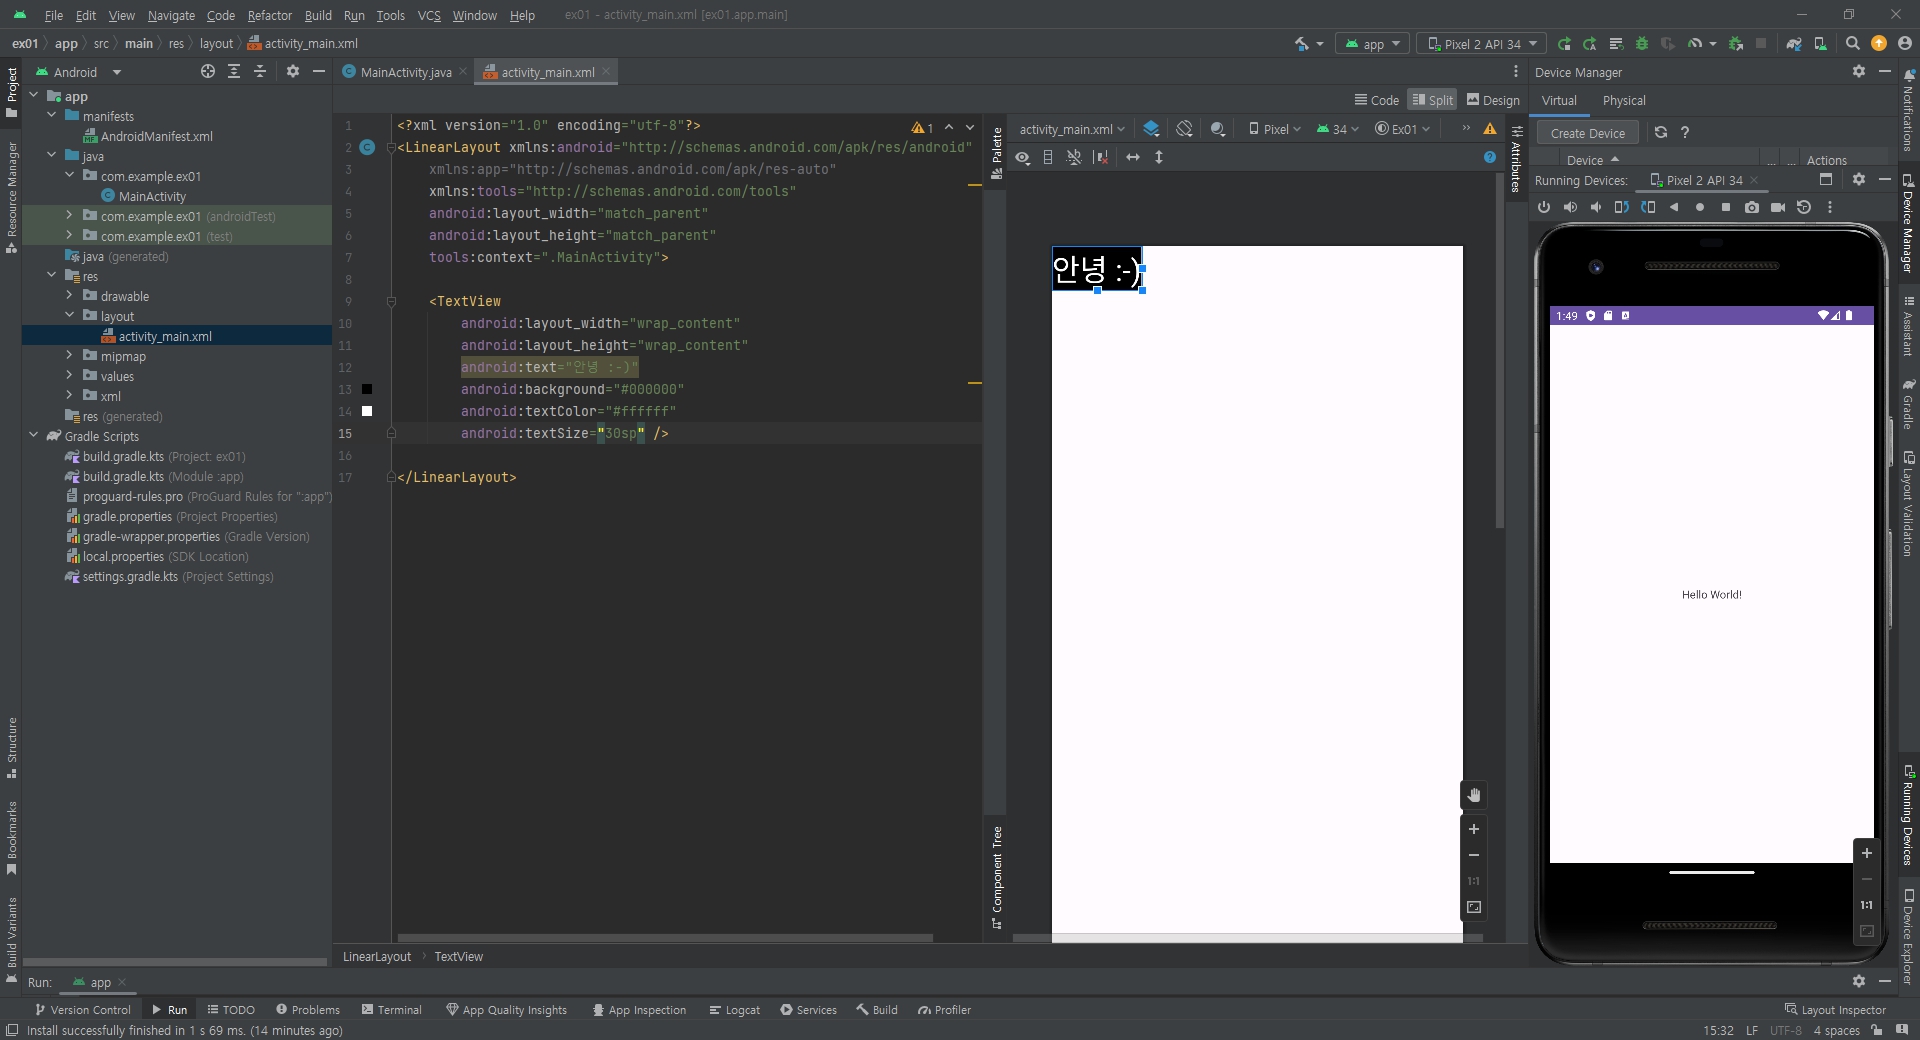Open the app run configuration dropdown
Screen dimensions: 1920x1040
[1372, 44]
